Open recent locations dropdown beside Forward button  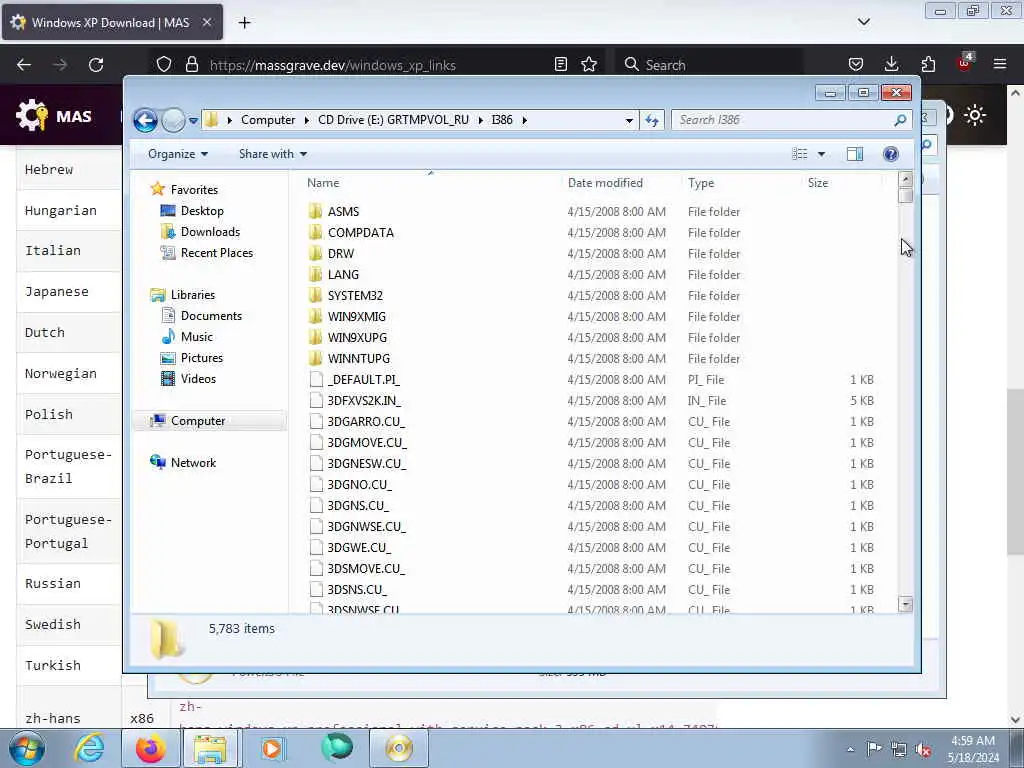point(193,120)
